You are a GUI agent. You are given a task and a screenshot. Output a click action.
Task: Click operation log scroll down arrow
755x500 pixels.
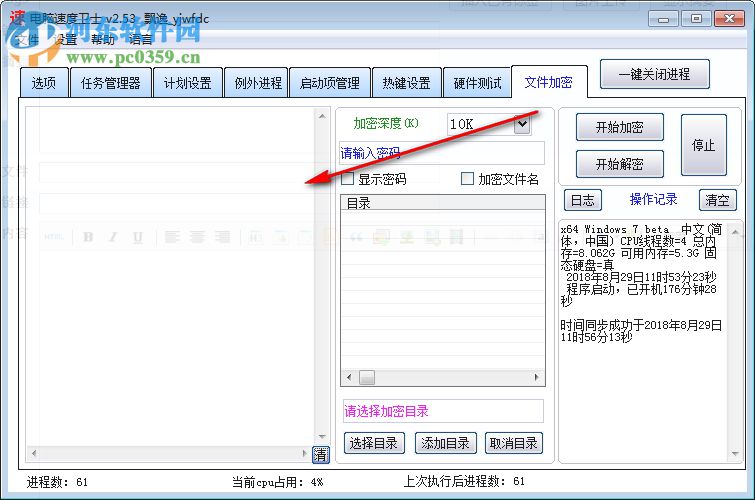[735, 453]
